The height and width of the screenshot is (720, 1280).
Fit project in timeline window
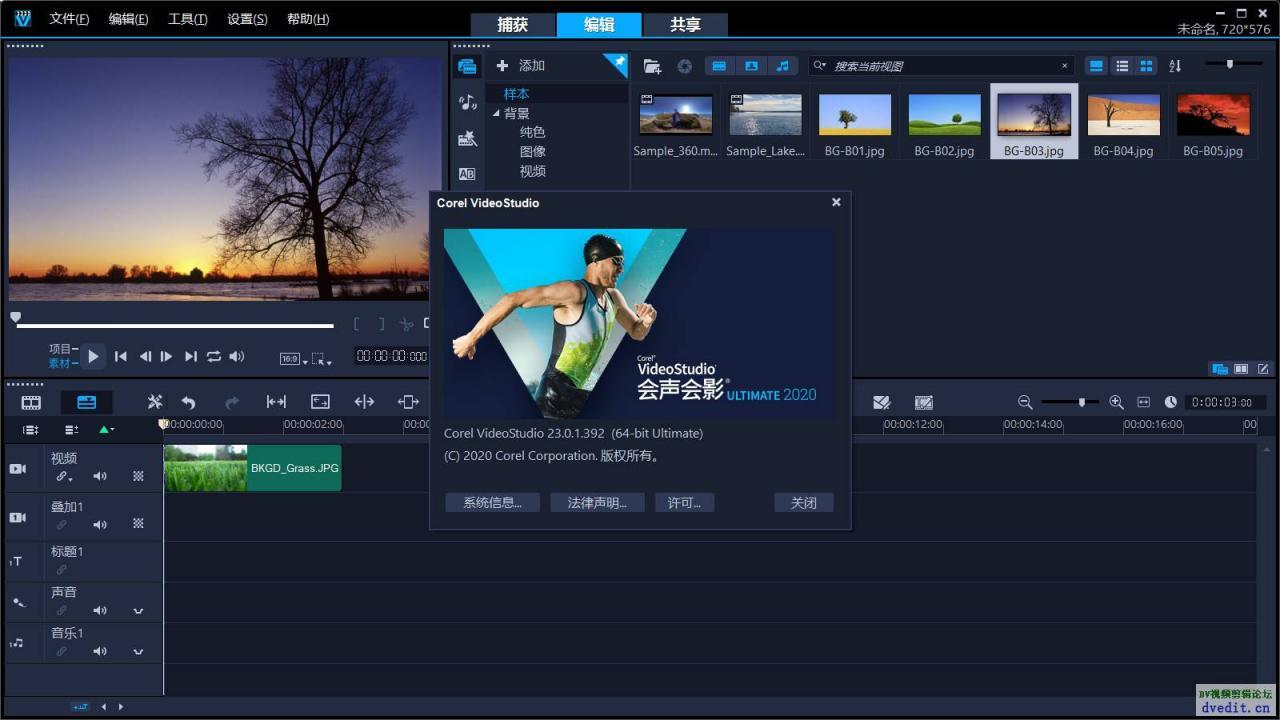pyautogui.click(x=1143, y=402)
